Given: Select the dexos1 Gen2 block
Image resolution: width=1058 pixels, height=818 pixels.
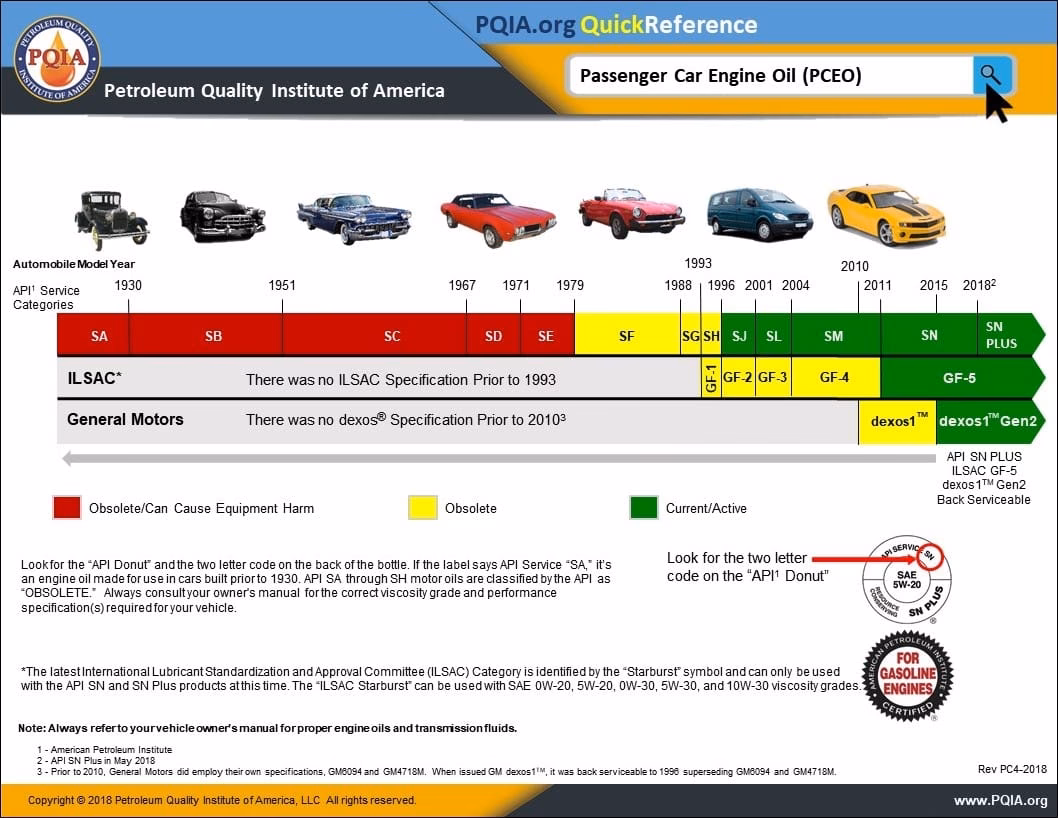Looking at the screenshot, I should pos(991,421).
